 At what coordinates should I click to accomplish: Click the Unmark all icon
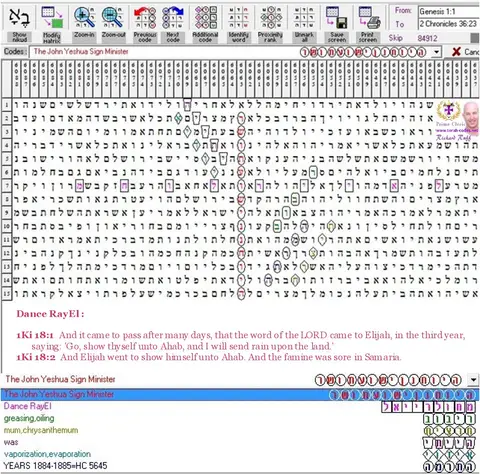click(304, 17)
